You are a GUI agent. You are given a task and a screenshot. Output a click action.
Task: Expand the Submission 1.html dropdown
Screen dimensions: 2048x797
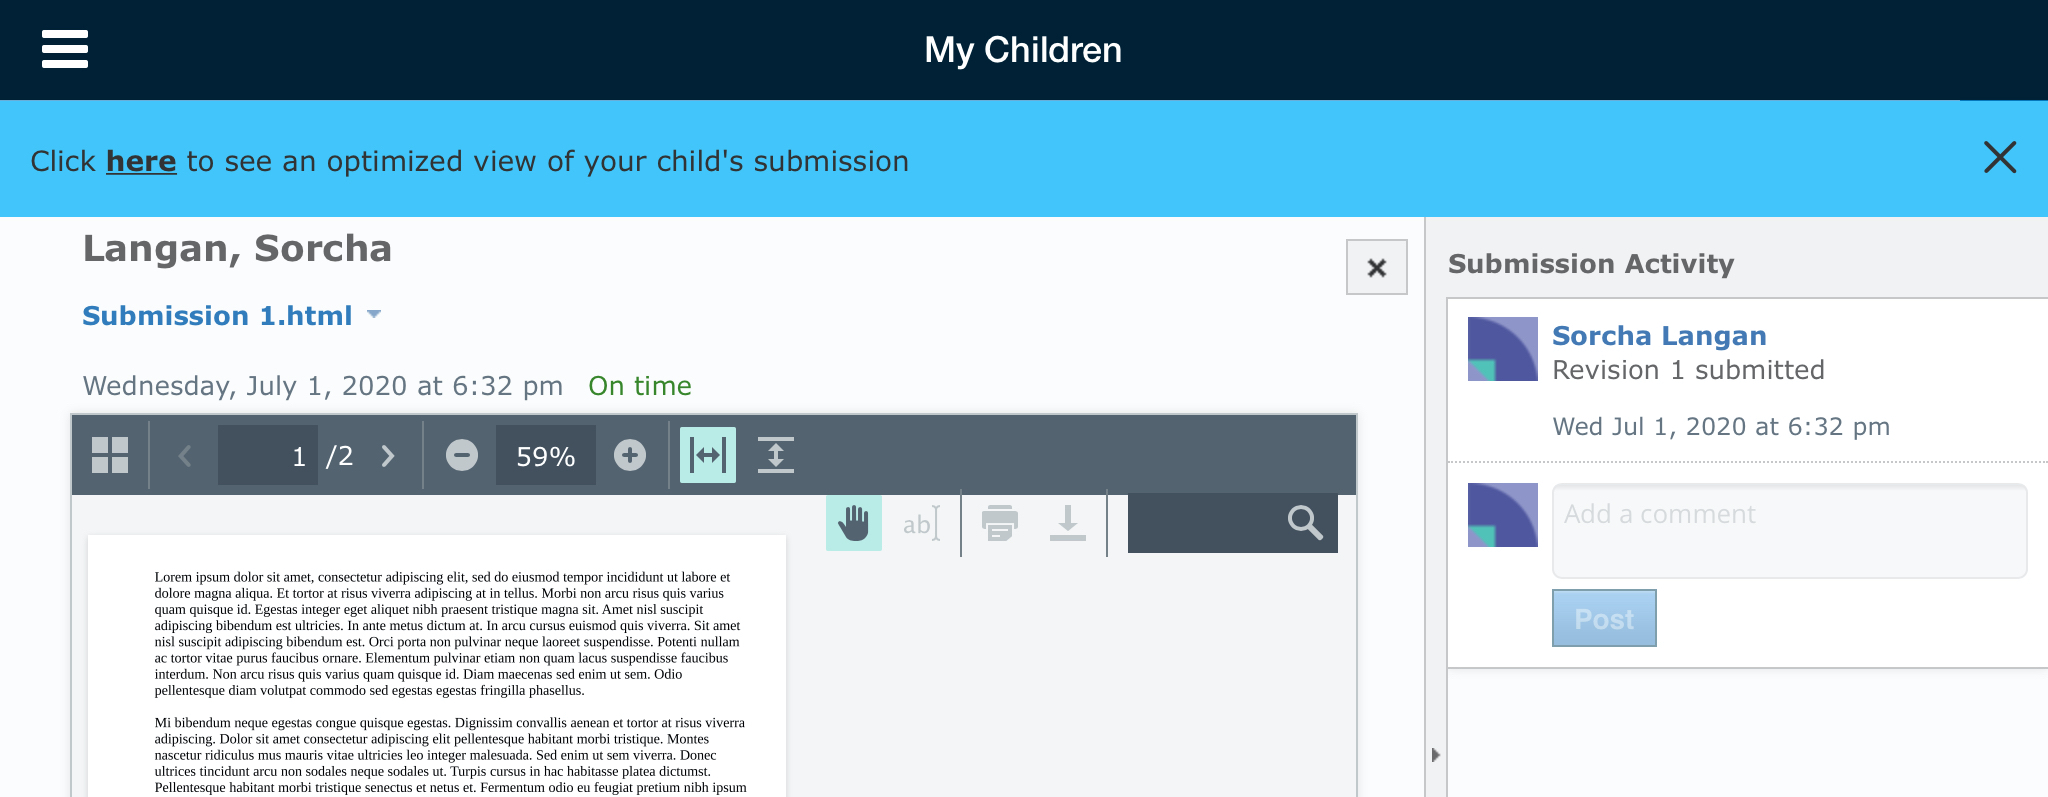click(x=374, y=314)
